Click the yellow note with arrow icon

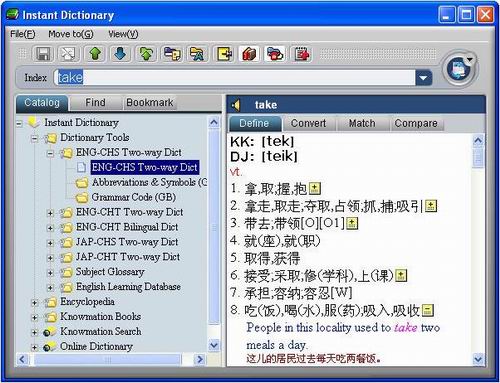click(224, 54)
